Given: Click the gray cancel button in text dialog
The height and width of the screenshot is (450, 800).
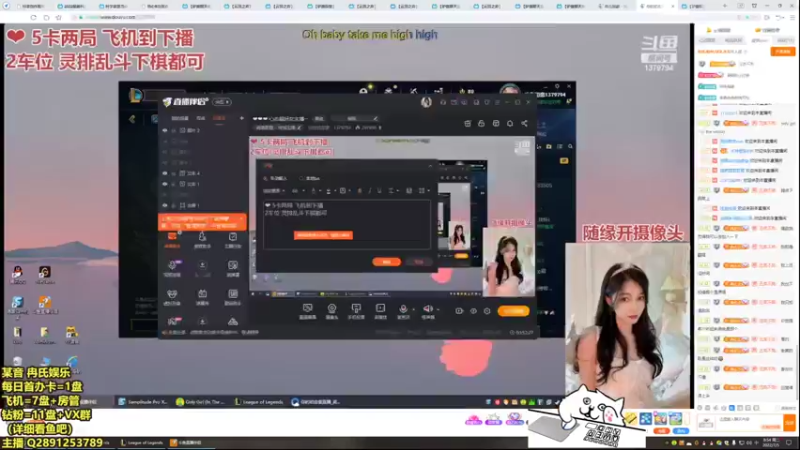Looking at the screenshot, I should [x=419, y=262].
